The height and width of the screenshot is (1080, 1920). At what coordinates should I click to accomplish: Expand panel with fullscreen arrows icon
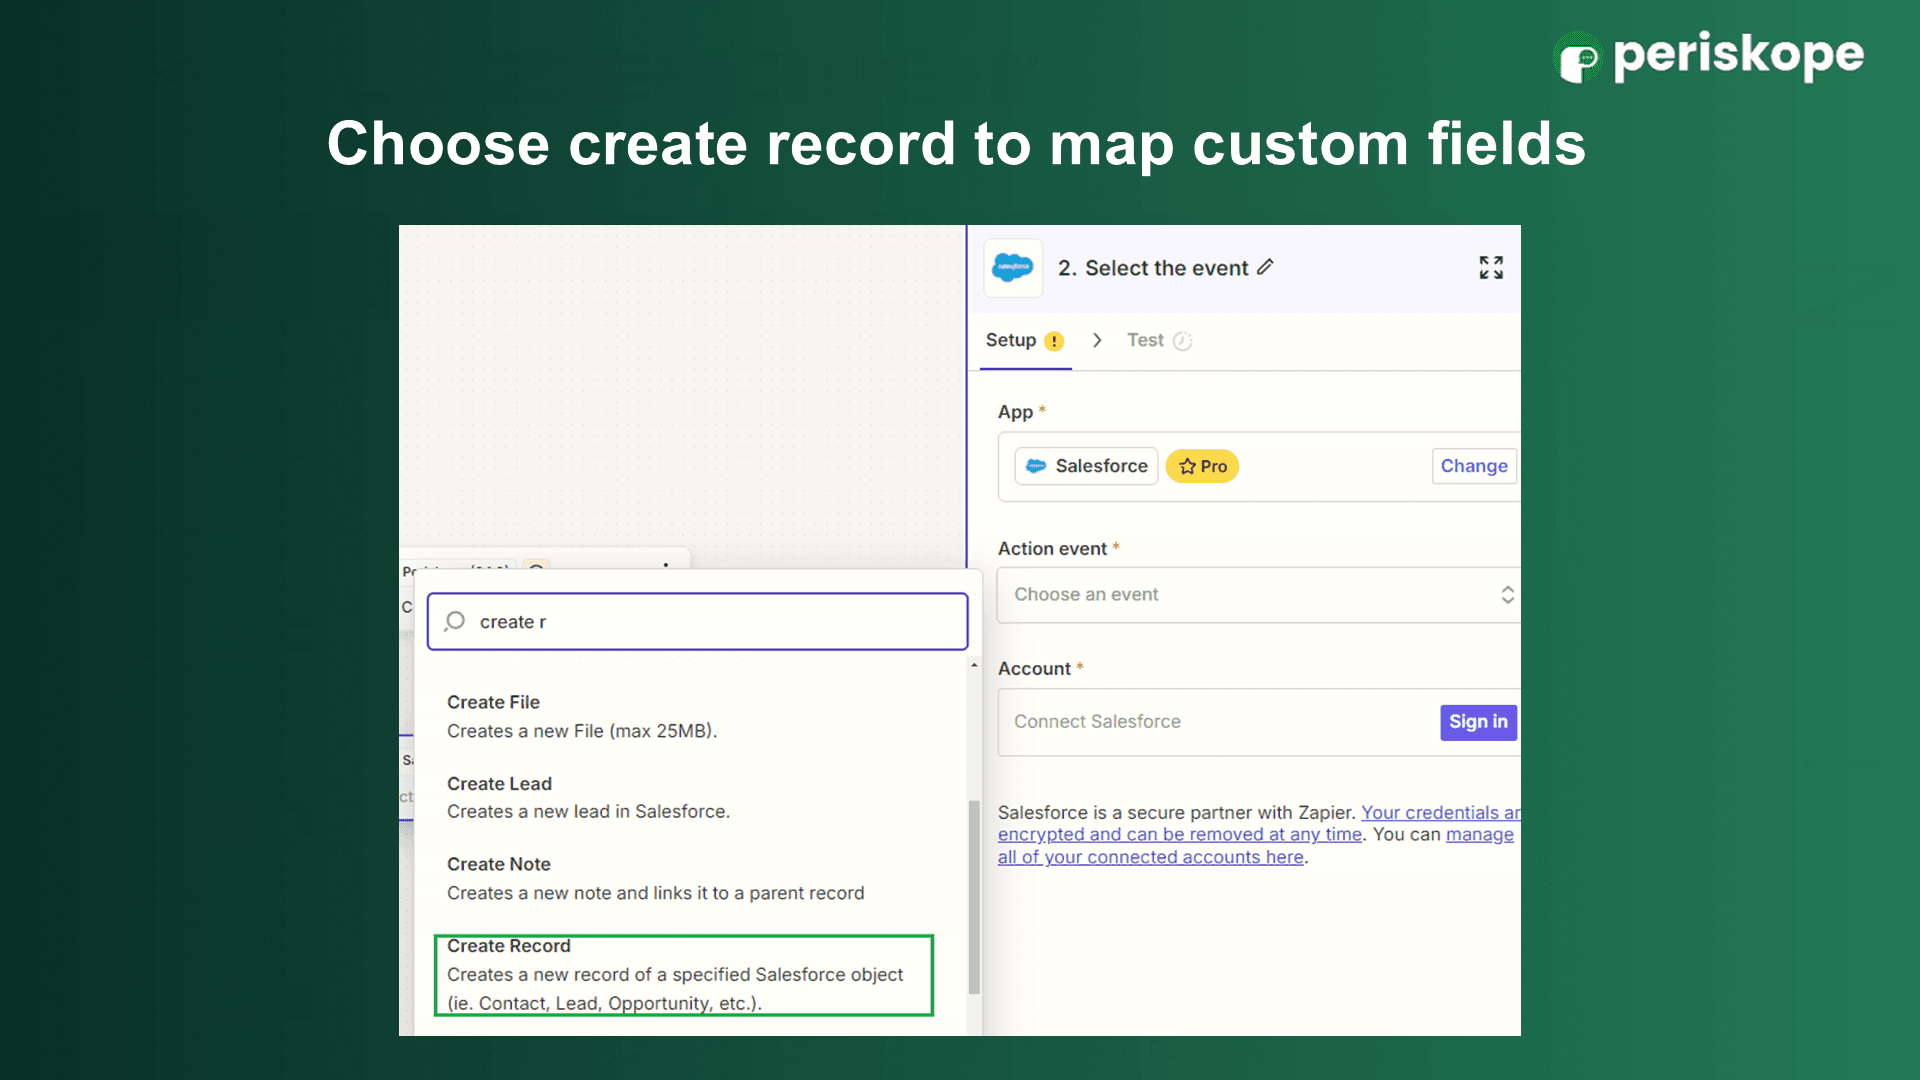1491,267
